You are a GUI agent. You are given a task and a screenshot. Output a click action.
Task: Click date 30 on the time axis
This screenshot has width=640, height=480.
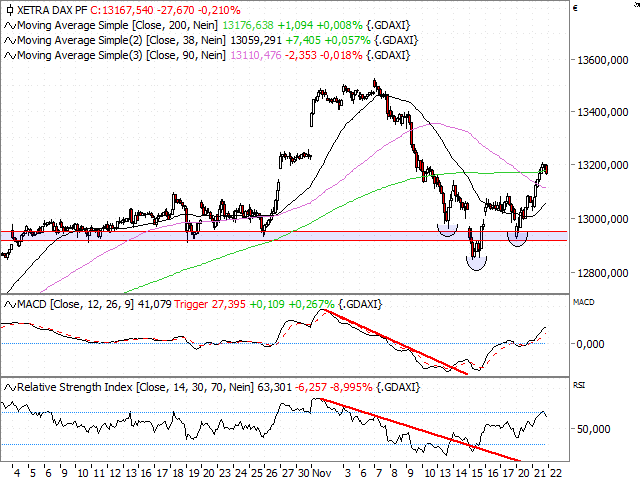click(303, 473)
